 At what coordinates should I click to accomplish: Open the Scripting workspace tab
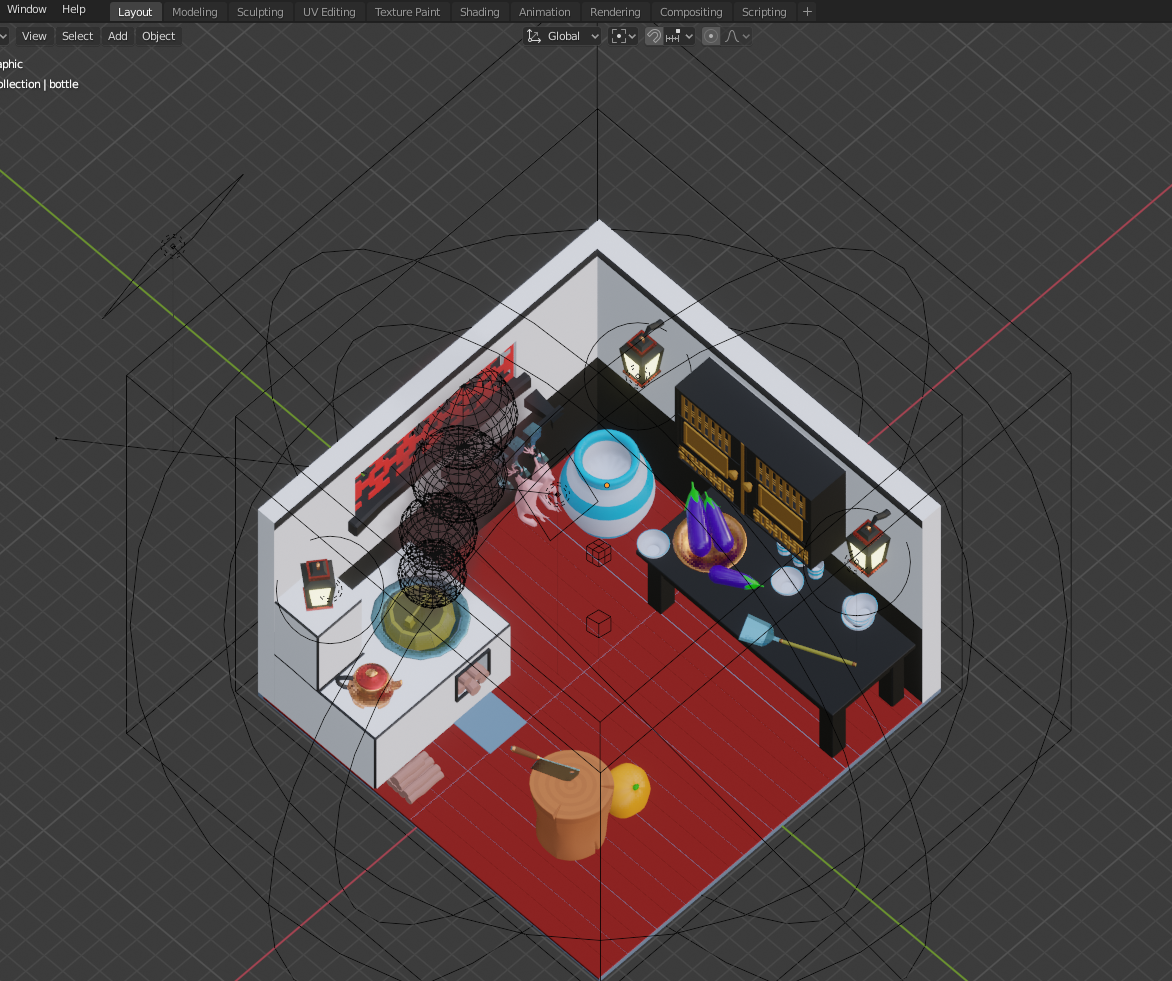tap(764, 12)
